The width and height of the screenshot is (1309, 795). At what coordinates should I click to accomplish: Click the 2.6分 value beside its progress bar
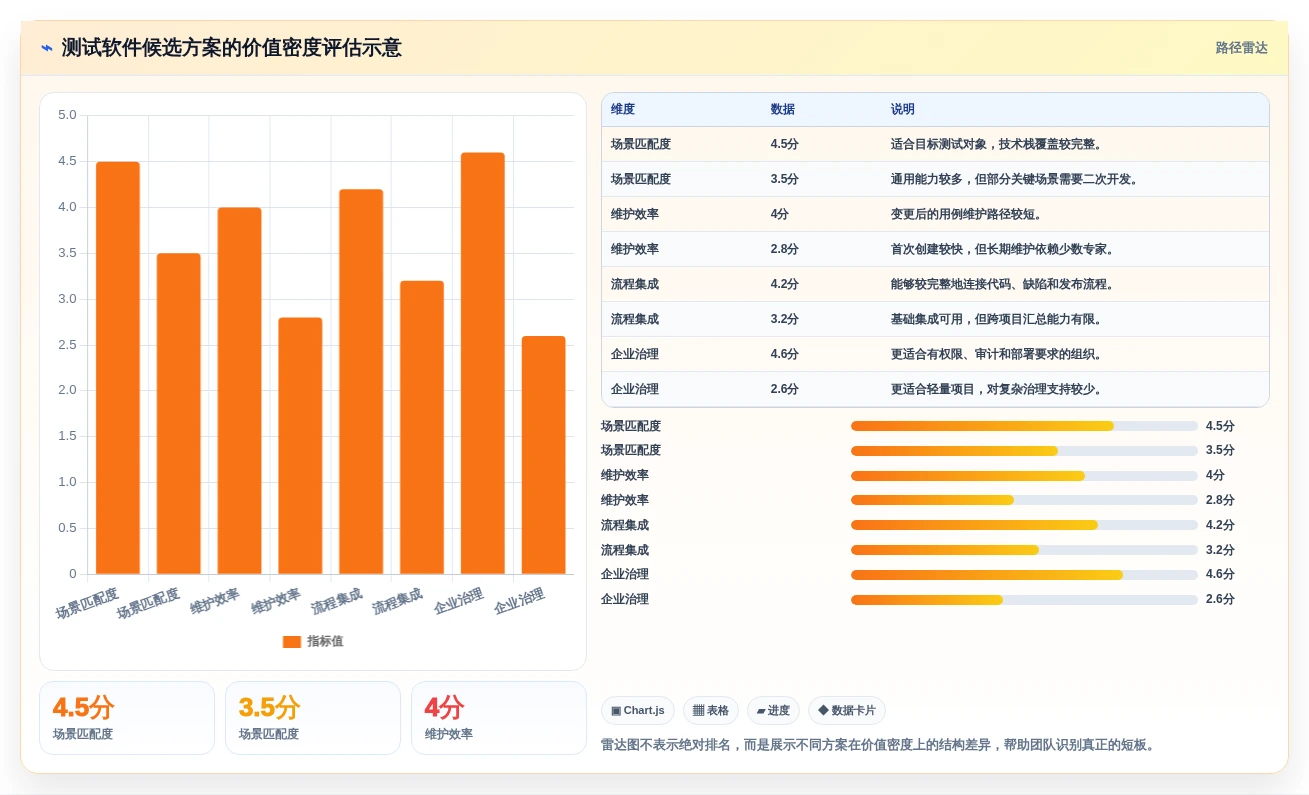(x=1220, y=599)
